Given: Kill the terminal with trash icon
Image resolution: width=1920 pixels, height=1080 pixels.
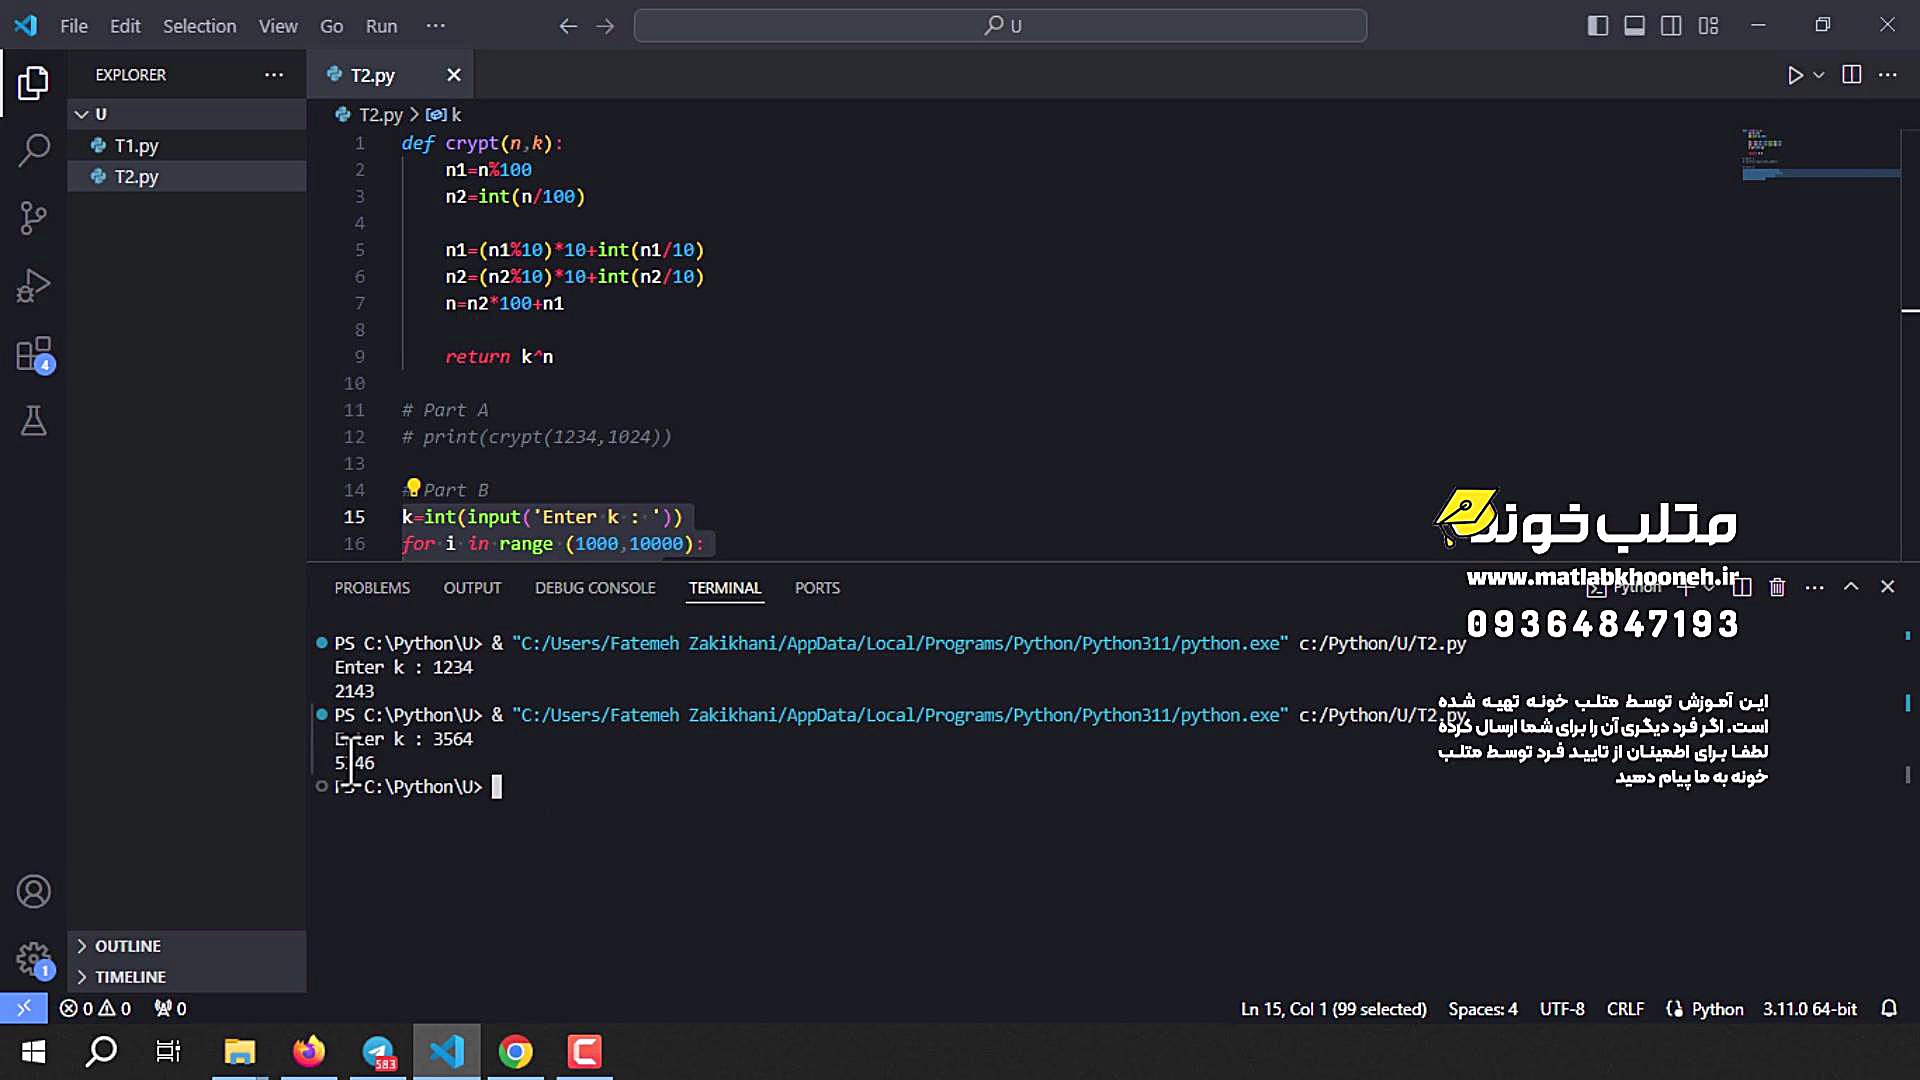Looking at the screenshot, I should pos(1777,587).
